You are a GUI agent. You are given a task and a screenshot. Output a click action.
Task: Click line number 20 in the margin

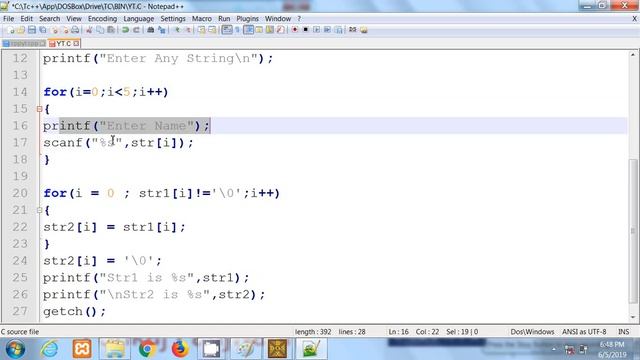20,193
